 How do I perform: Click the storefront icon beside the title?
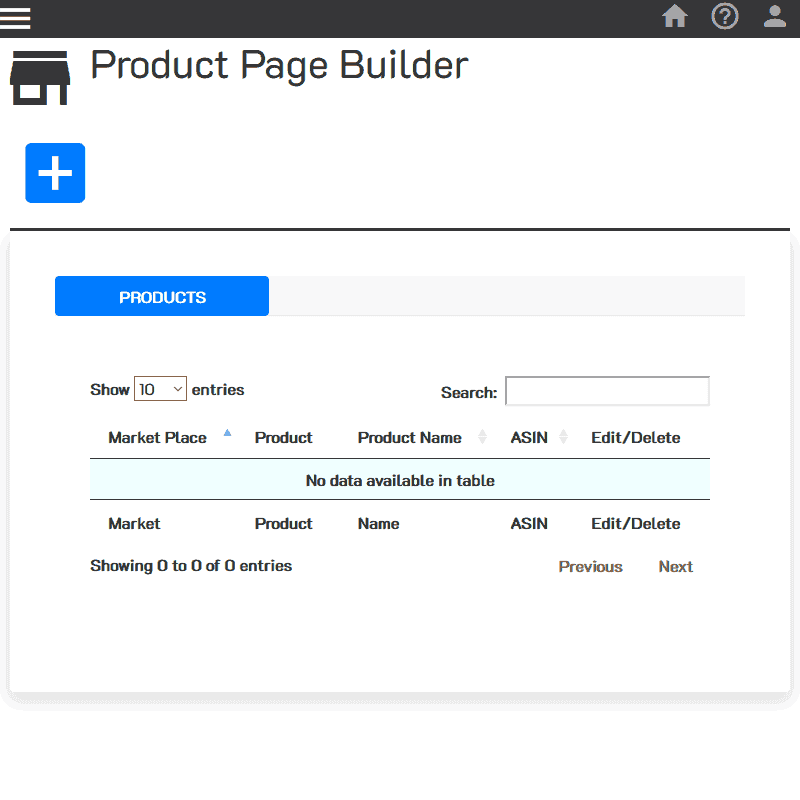pos(39,78)
